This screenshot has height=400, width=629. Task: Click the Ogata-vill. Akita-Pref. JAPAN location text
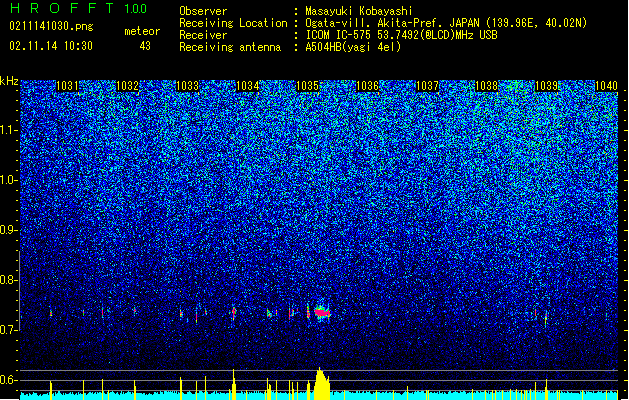coord(446,23)
